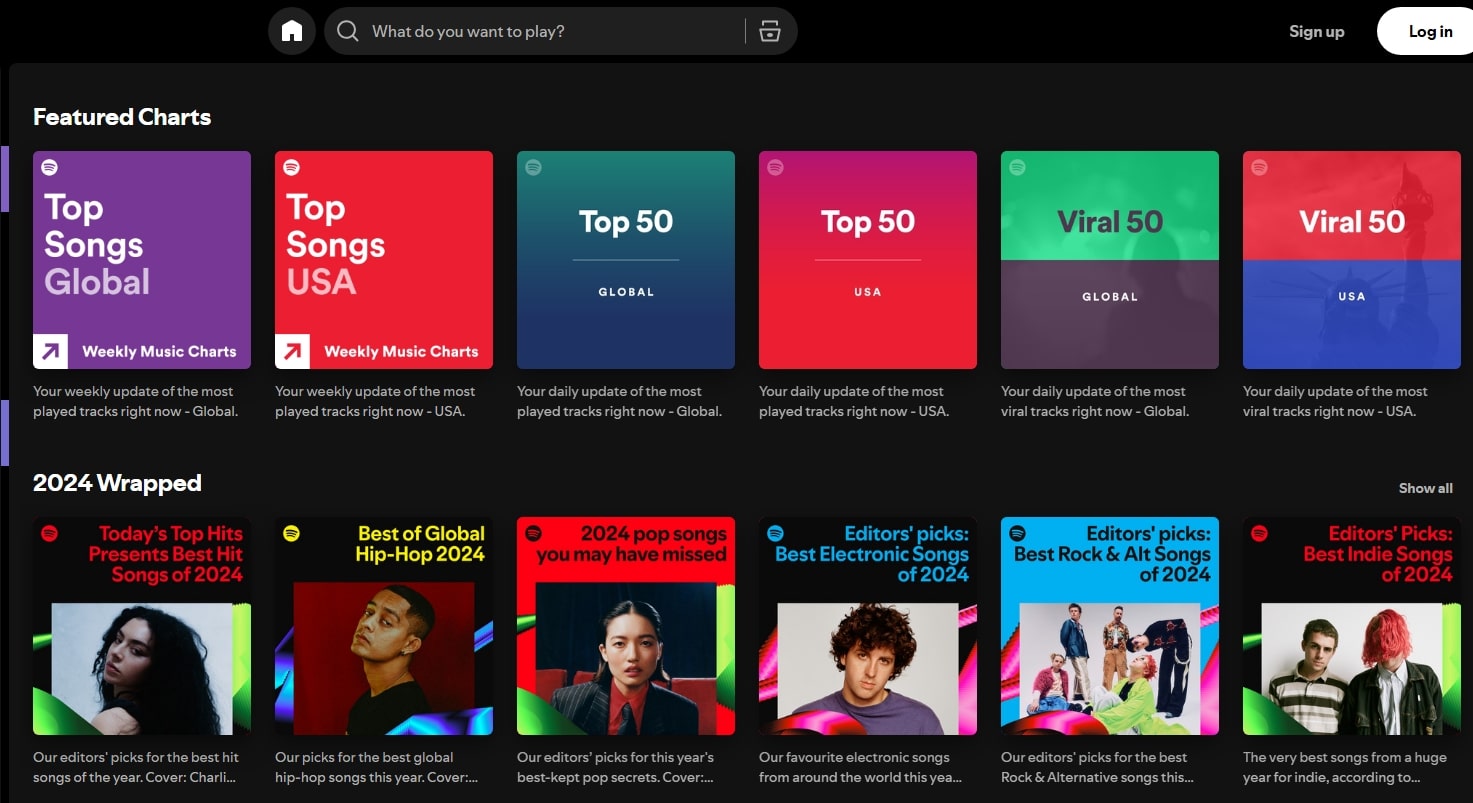Open Browse via the icon in the search bar
This screenshot has width=1473, height=803.
pyautogui.click(x=769, y=31)
